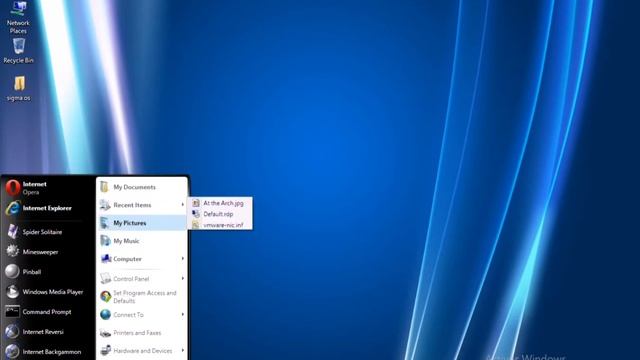Click the Internet Backgammon label text

point(52,352)
